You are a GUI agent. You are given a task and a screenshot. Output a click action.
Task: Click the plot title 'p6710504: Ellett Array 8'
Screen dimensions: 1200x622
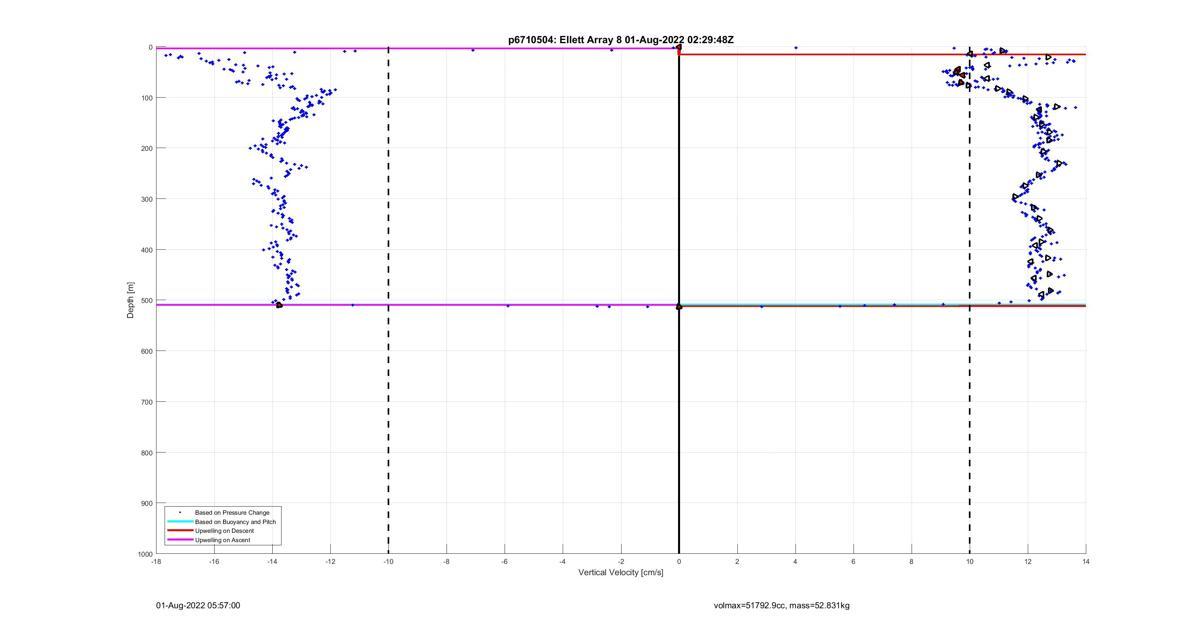[x=565, y=40]
